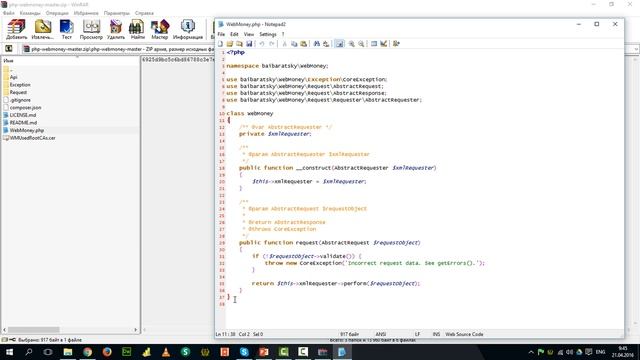
Task: Select composer.json in WinRAR list
Action: pyautogui.click(x=25, y=108)
